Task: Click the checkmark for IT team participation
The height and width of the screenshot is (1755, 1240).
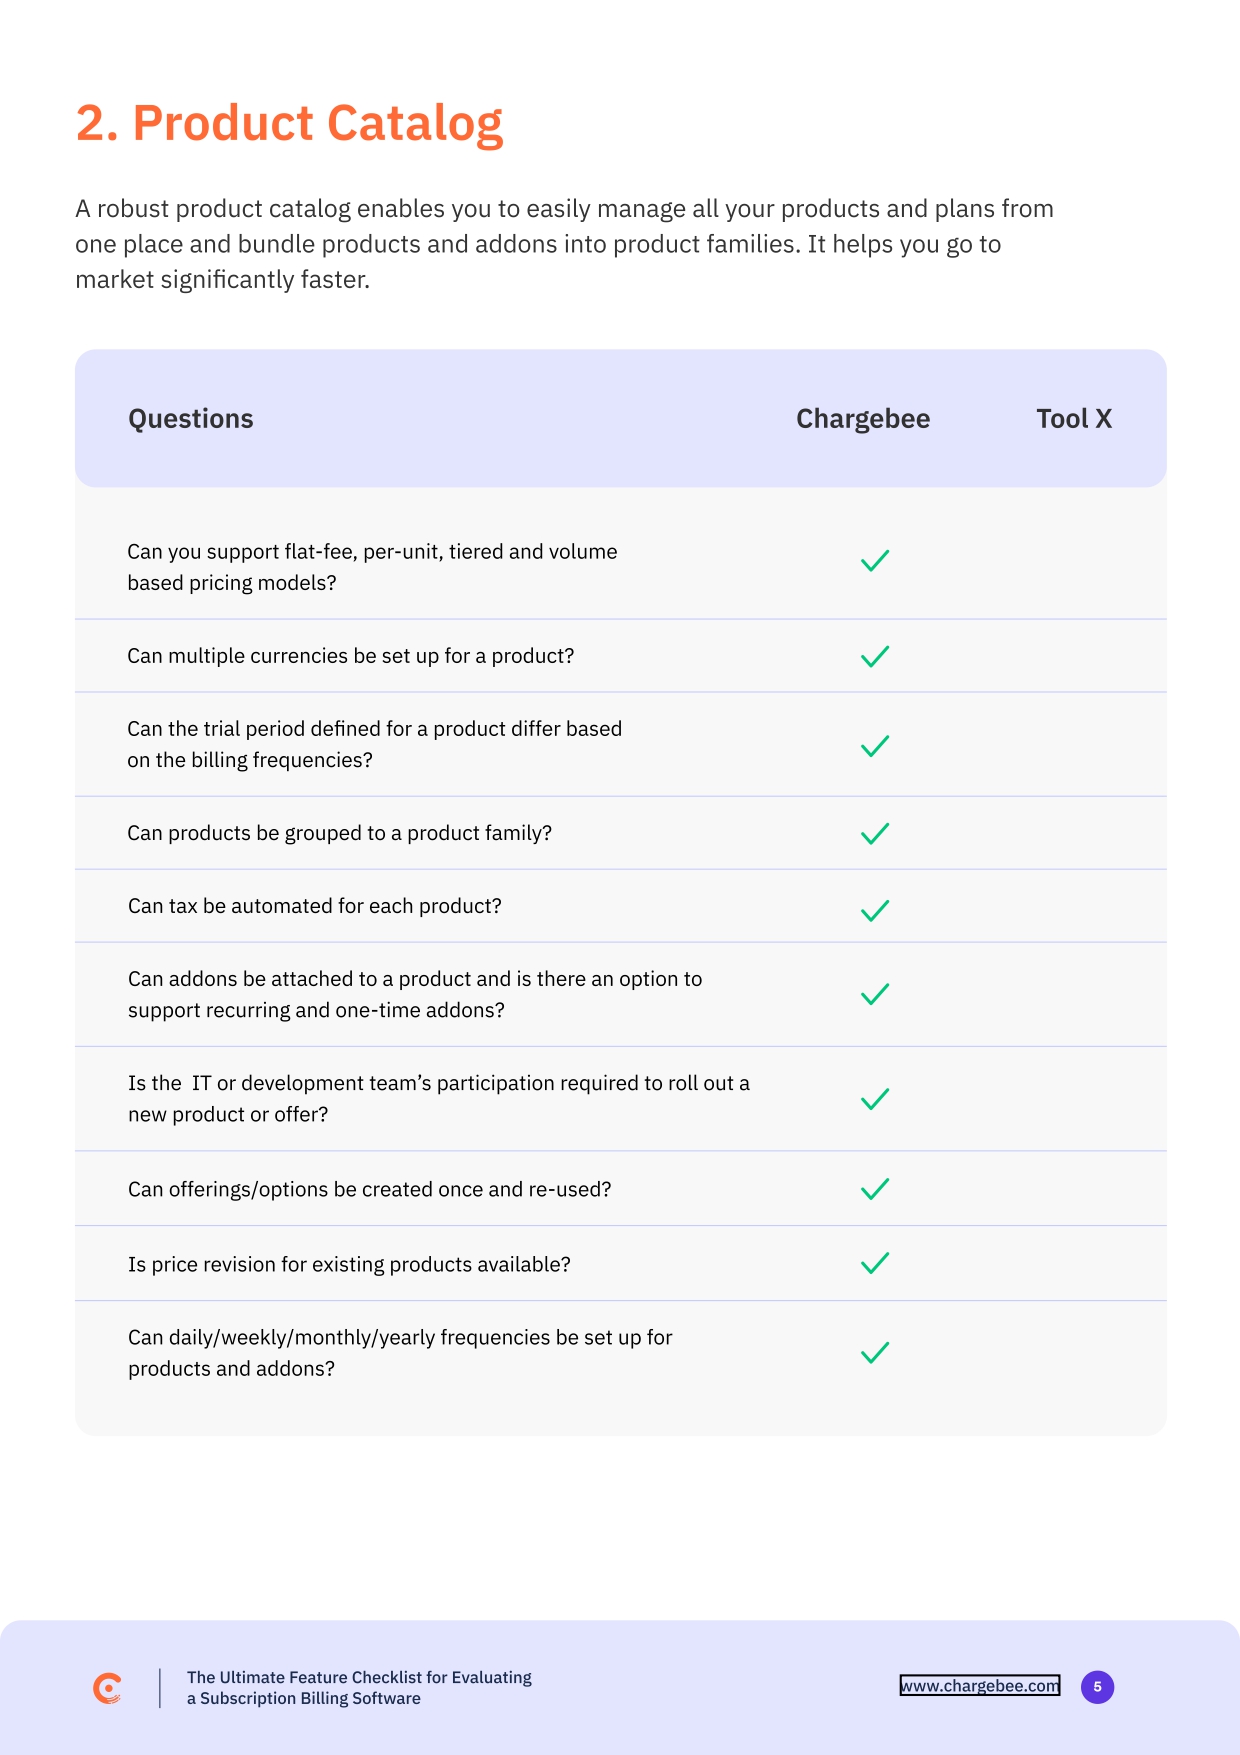Action: [875, 1099]
